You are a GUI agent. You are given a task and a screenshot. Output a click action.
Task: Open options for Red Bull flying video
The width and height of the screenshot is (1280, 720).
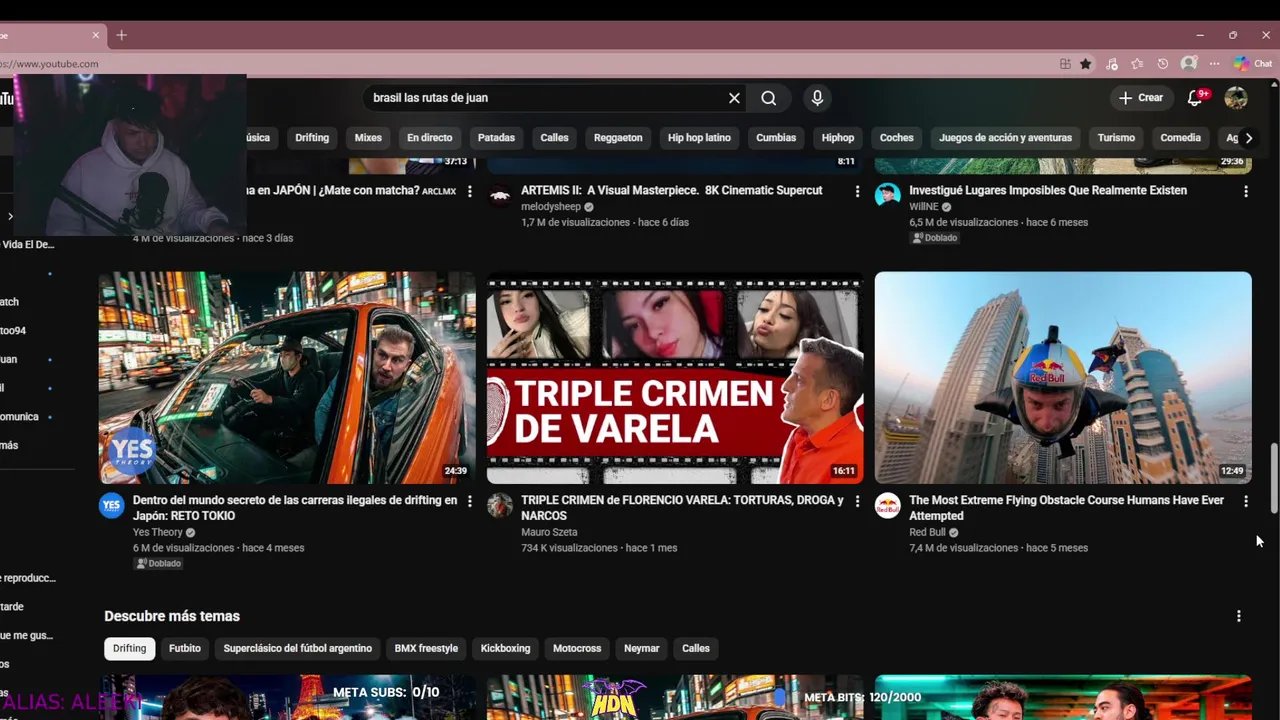pos(1245,501)
